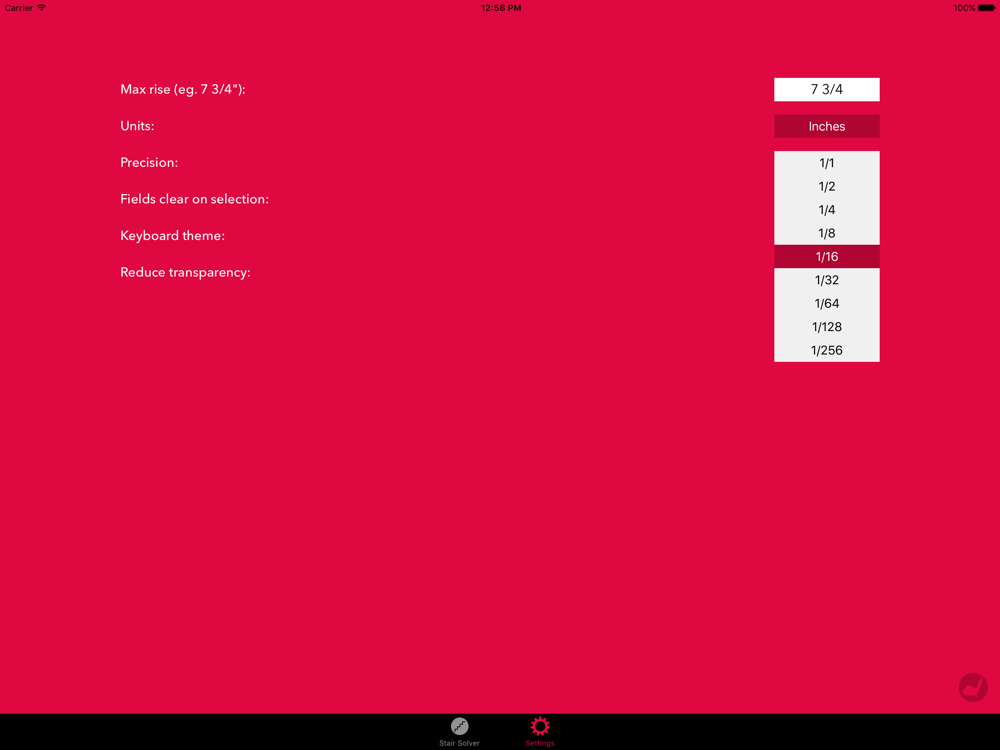Select 1/256 precision option
Image resolution: width=1000 pixels, height=750 pixels.
click(827, 350)
